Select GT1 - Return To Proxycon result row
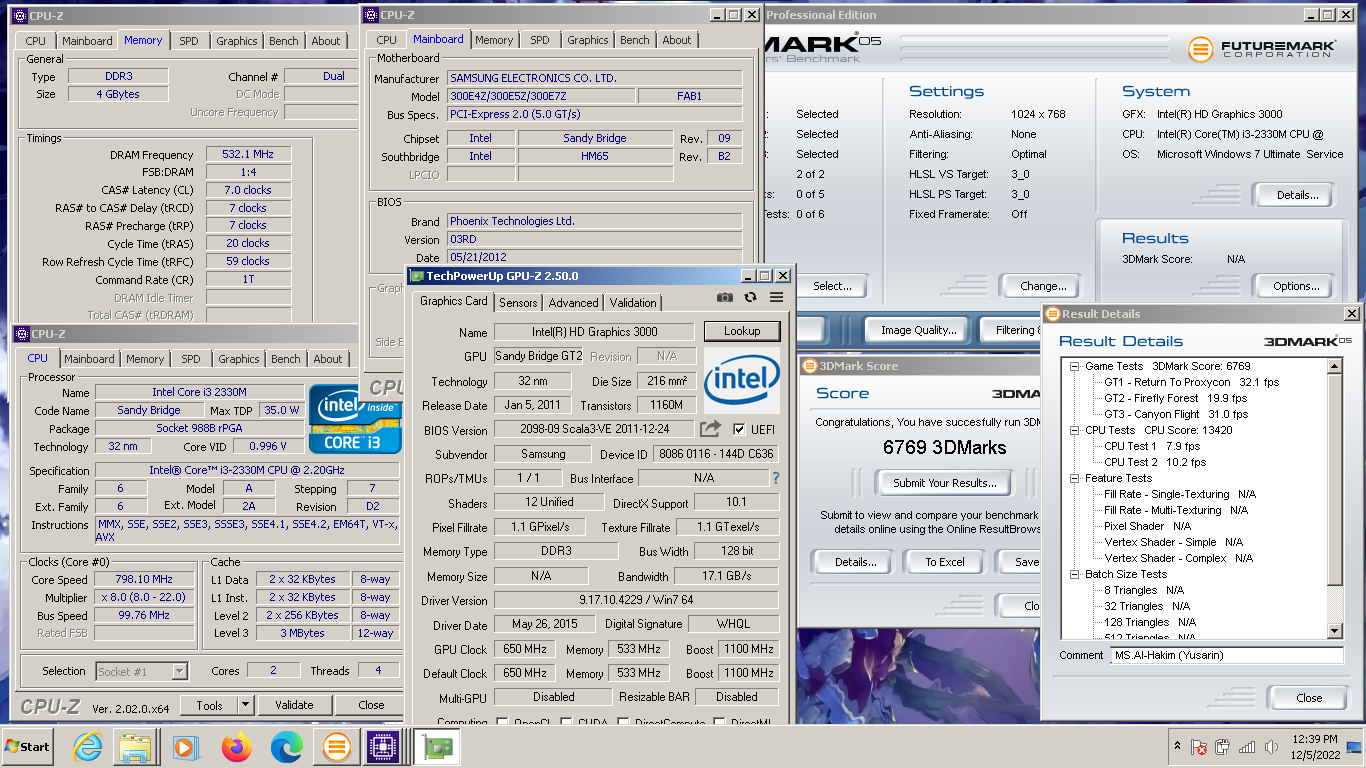 [x=1191, y=382]
